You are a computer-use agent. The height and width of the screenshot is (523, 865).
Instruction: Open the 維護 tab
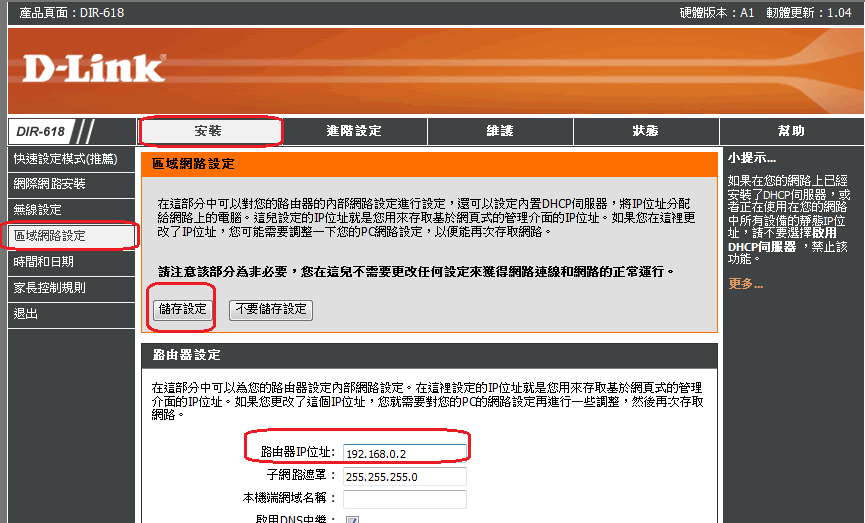(500, 131)
